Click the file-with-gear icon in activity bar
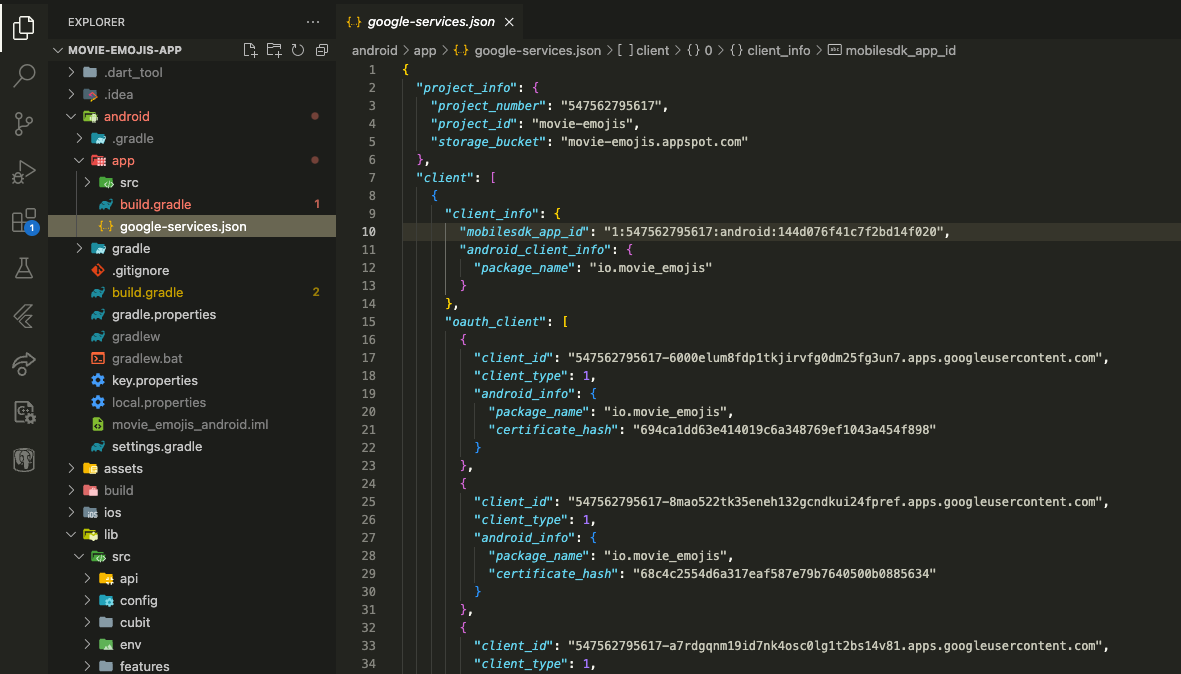 [23, 412]
